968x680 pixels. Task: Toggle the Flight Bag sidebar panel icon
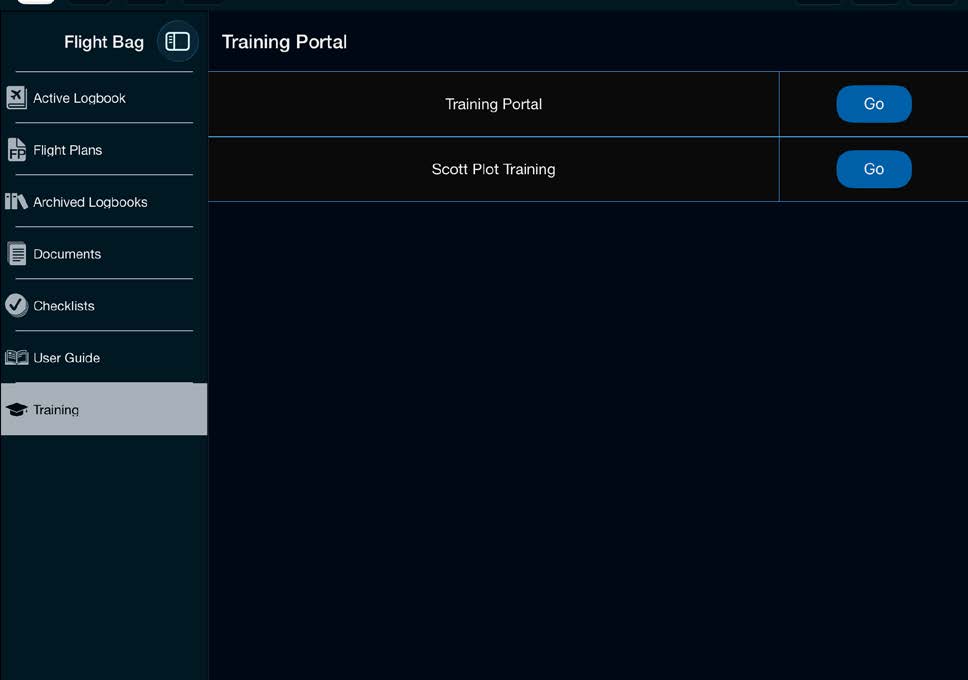point(177,41)
